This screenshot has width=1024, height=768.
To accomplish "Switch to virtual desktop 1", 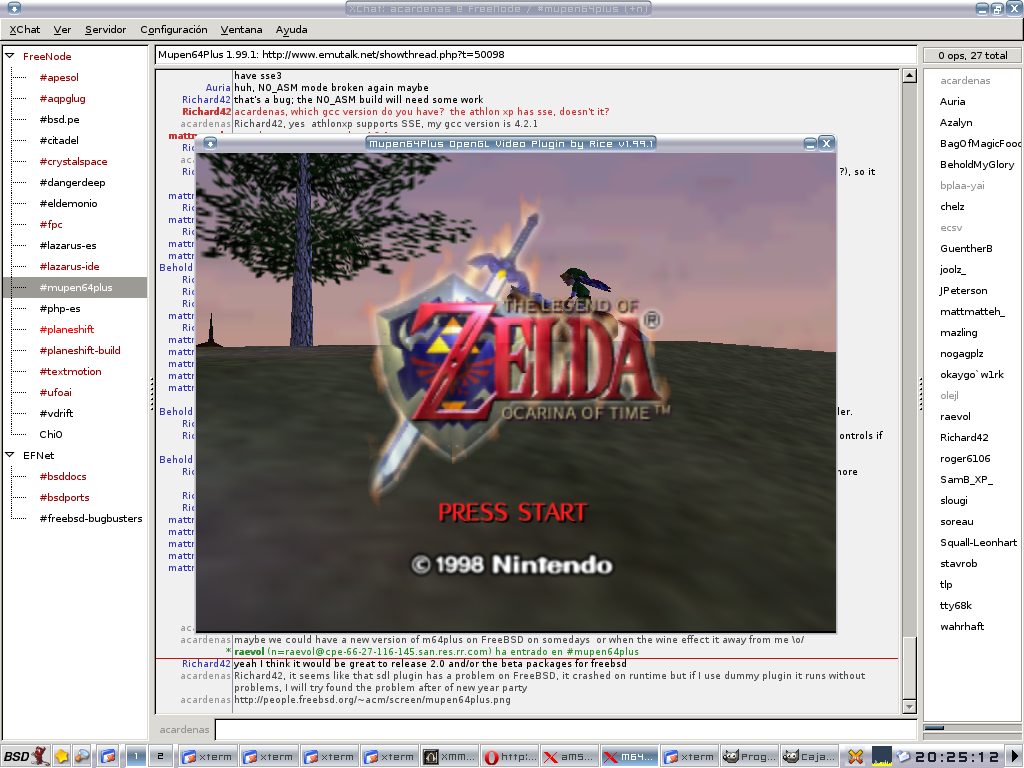I will pos(135,756).
